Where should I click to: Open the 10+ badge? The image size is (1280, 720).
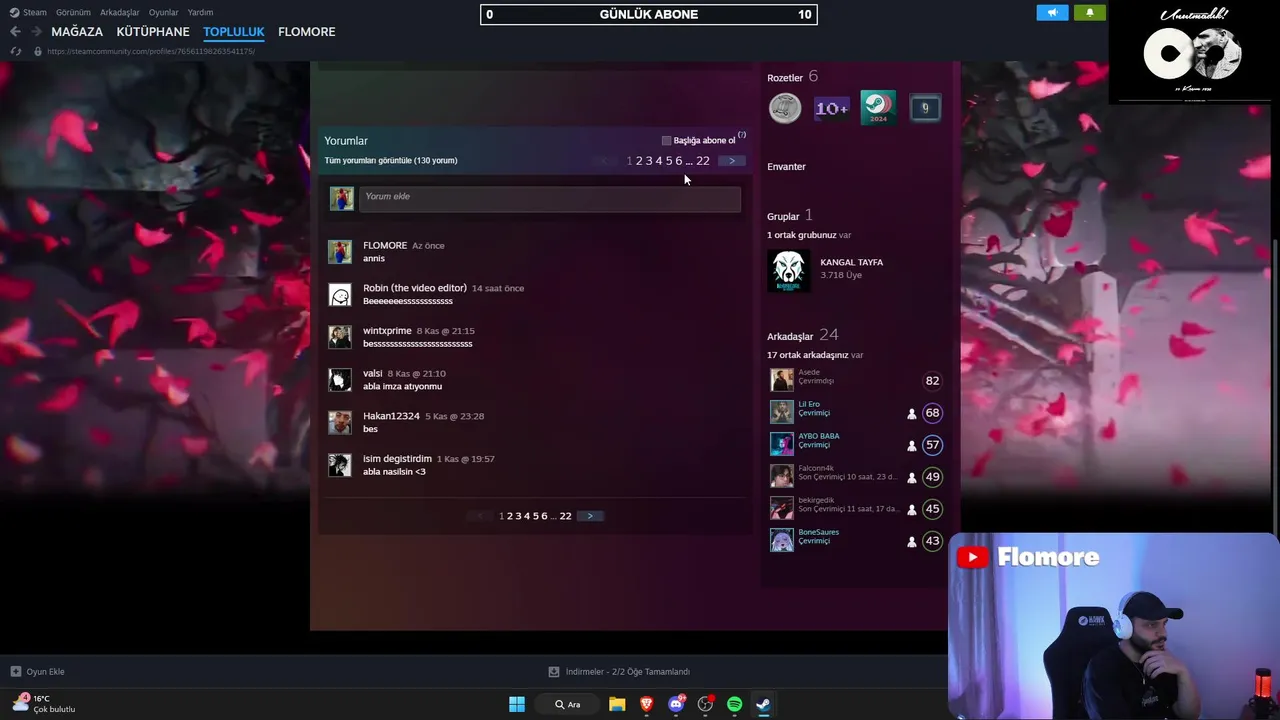click(x=832, y=108)
